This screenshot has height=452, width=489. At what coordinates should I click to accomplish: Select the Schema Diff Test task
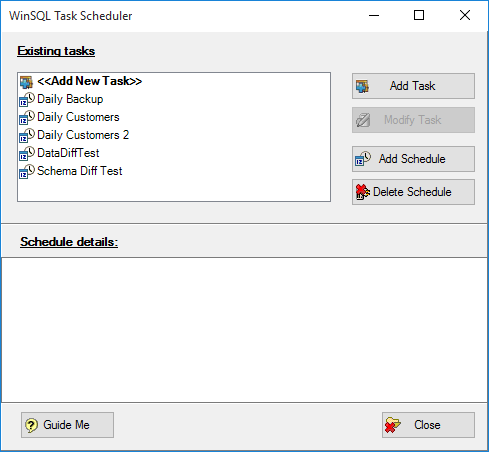click(x=80, y=171)
